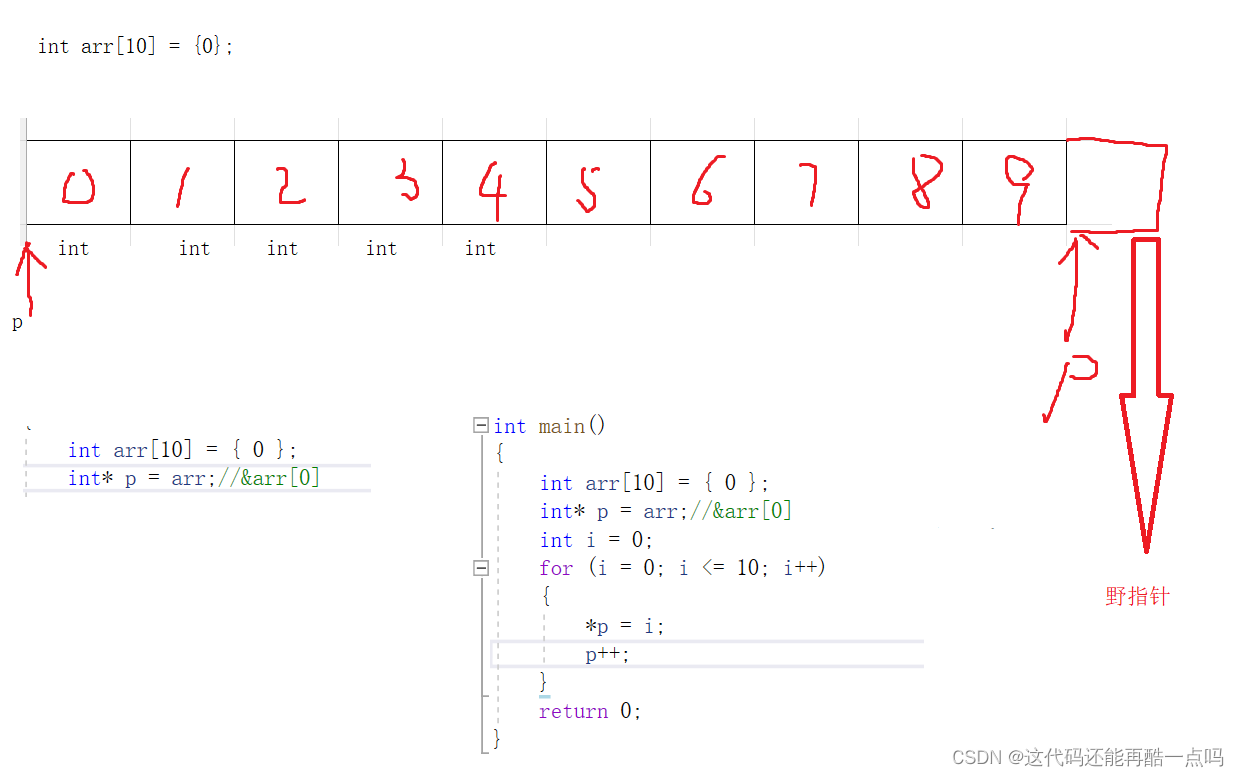The width and height of the screenshot is (1239, 777).
Task: Select the "*p = i;" statement
Action: click(625, 626)
